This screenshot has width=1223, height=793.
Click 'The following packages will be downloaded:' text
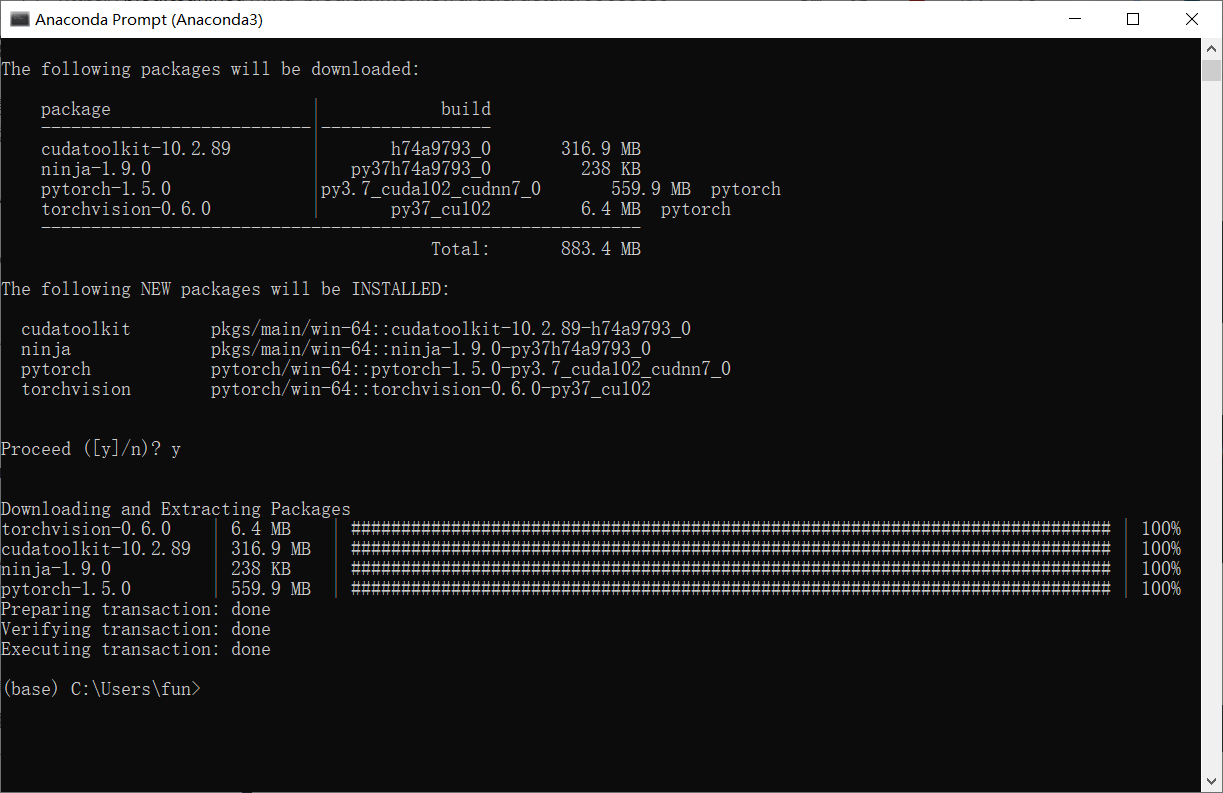coord(211,69)
